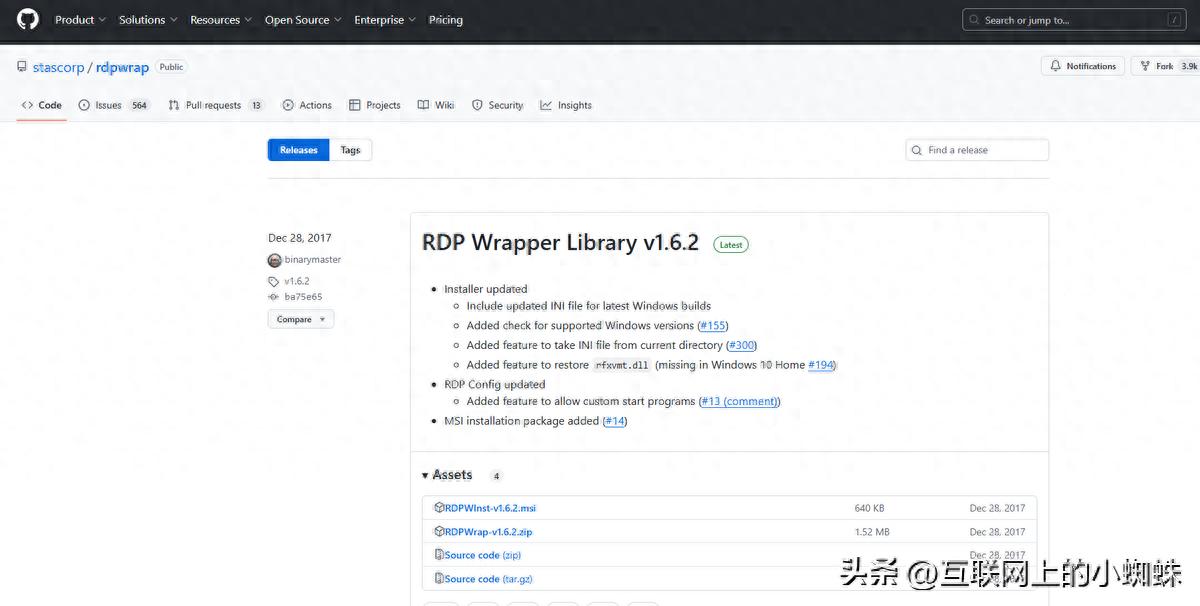
Task: Switch to the Pull requests tab
Action: [215, 105]
